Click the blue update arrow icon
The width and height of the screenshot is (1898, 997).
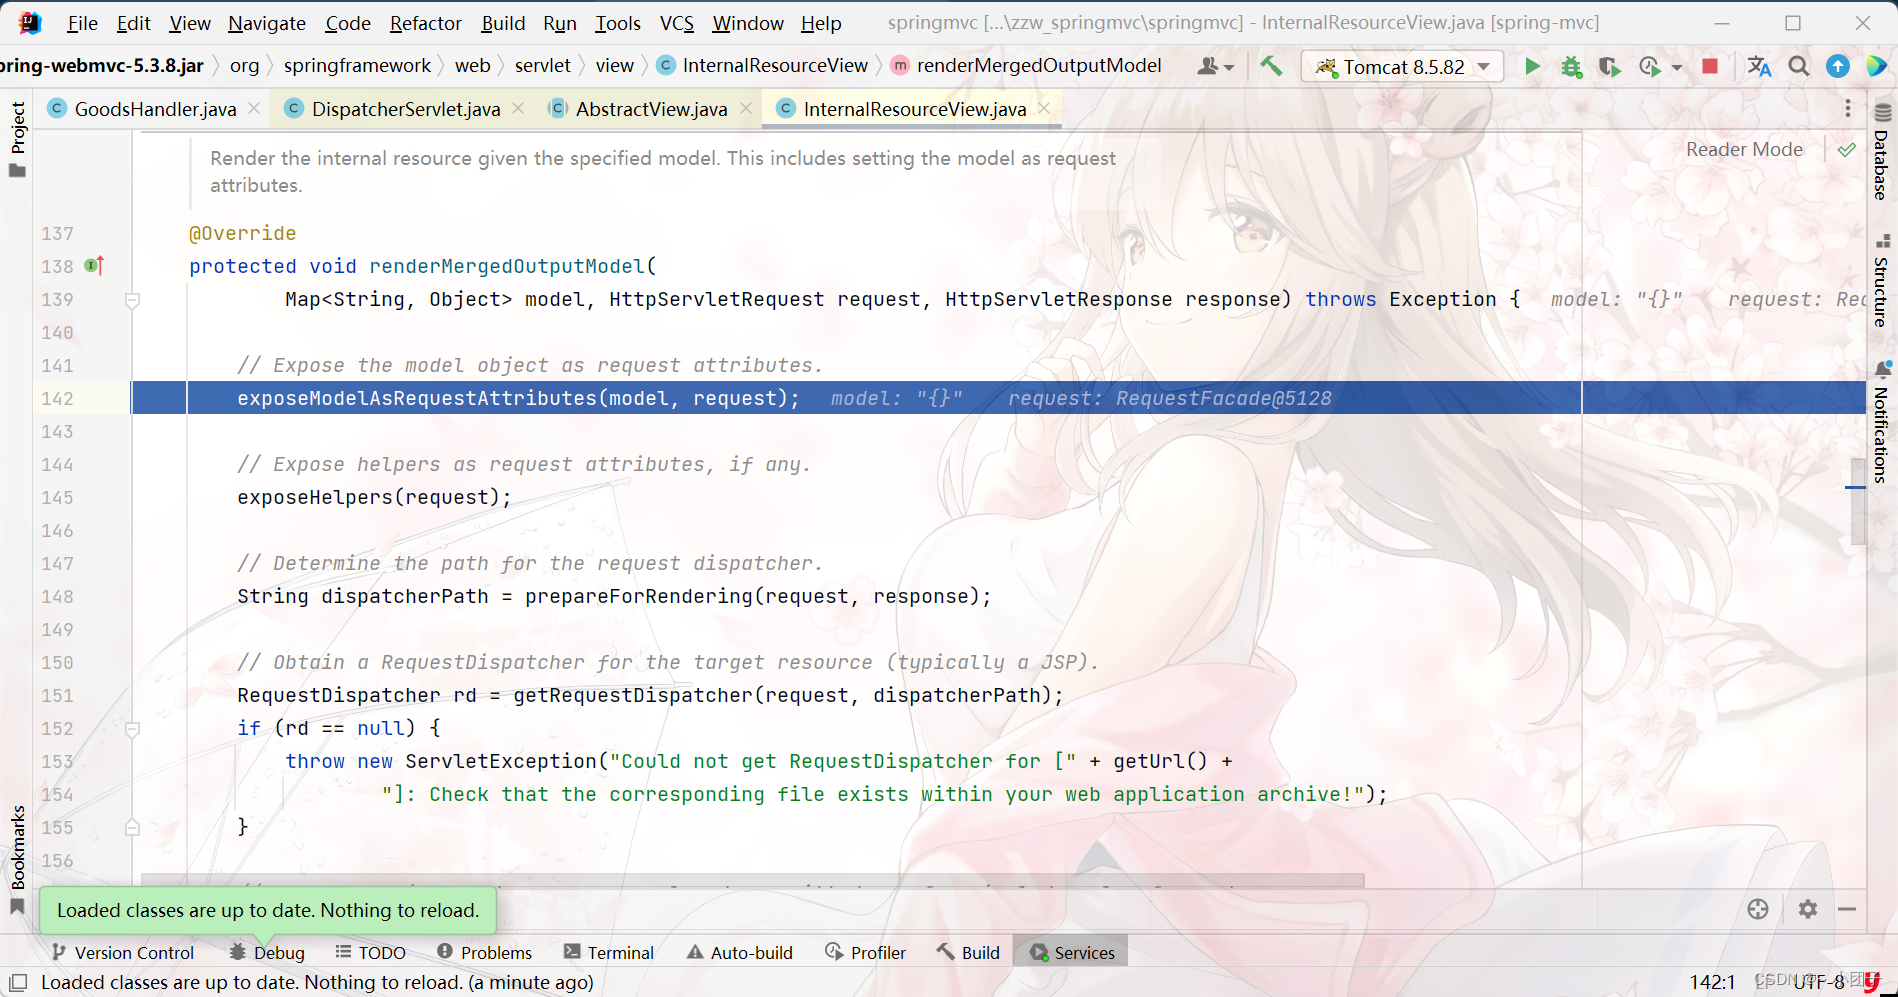(x=1838, y=66)
